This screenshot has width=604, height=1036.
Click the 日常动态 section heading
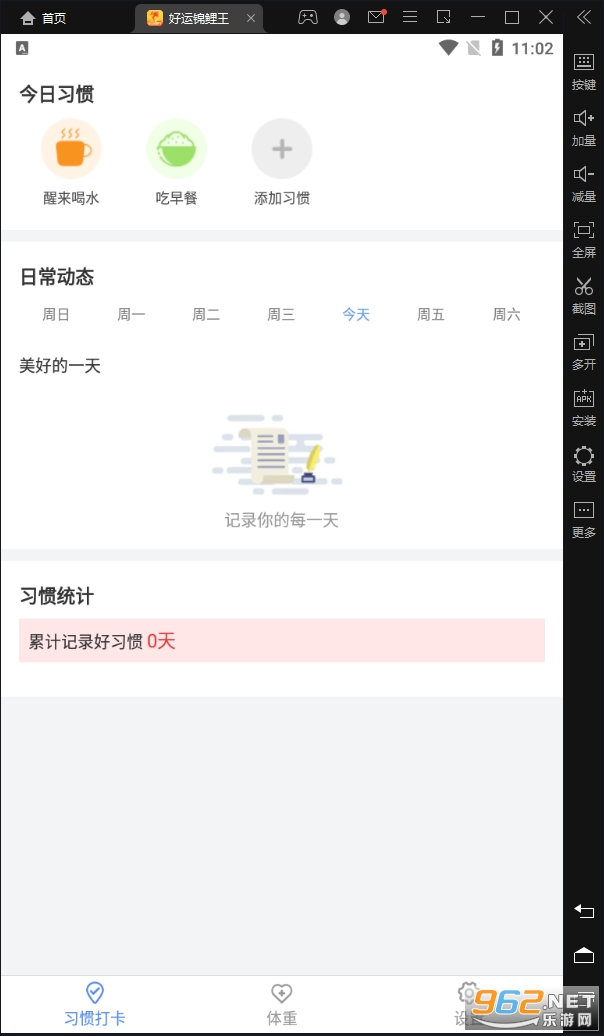pos(57,277)
